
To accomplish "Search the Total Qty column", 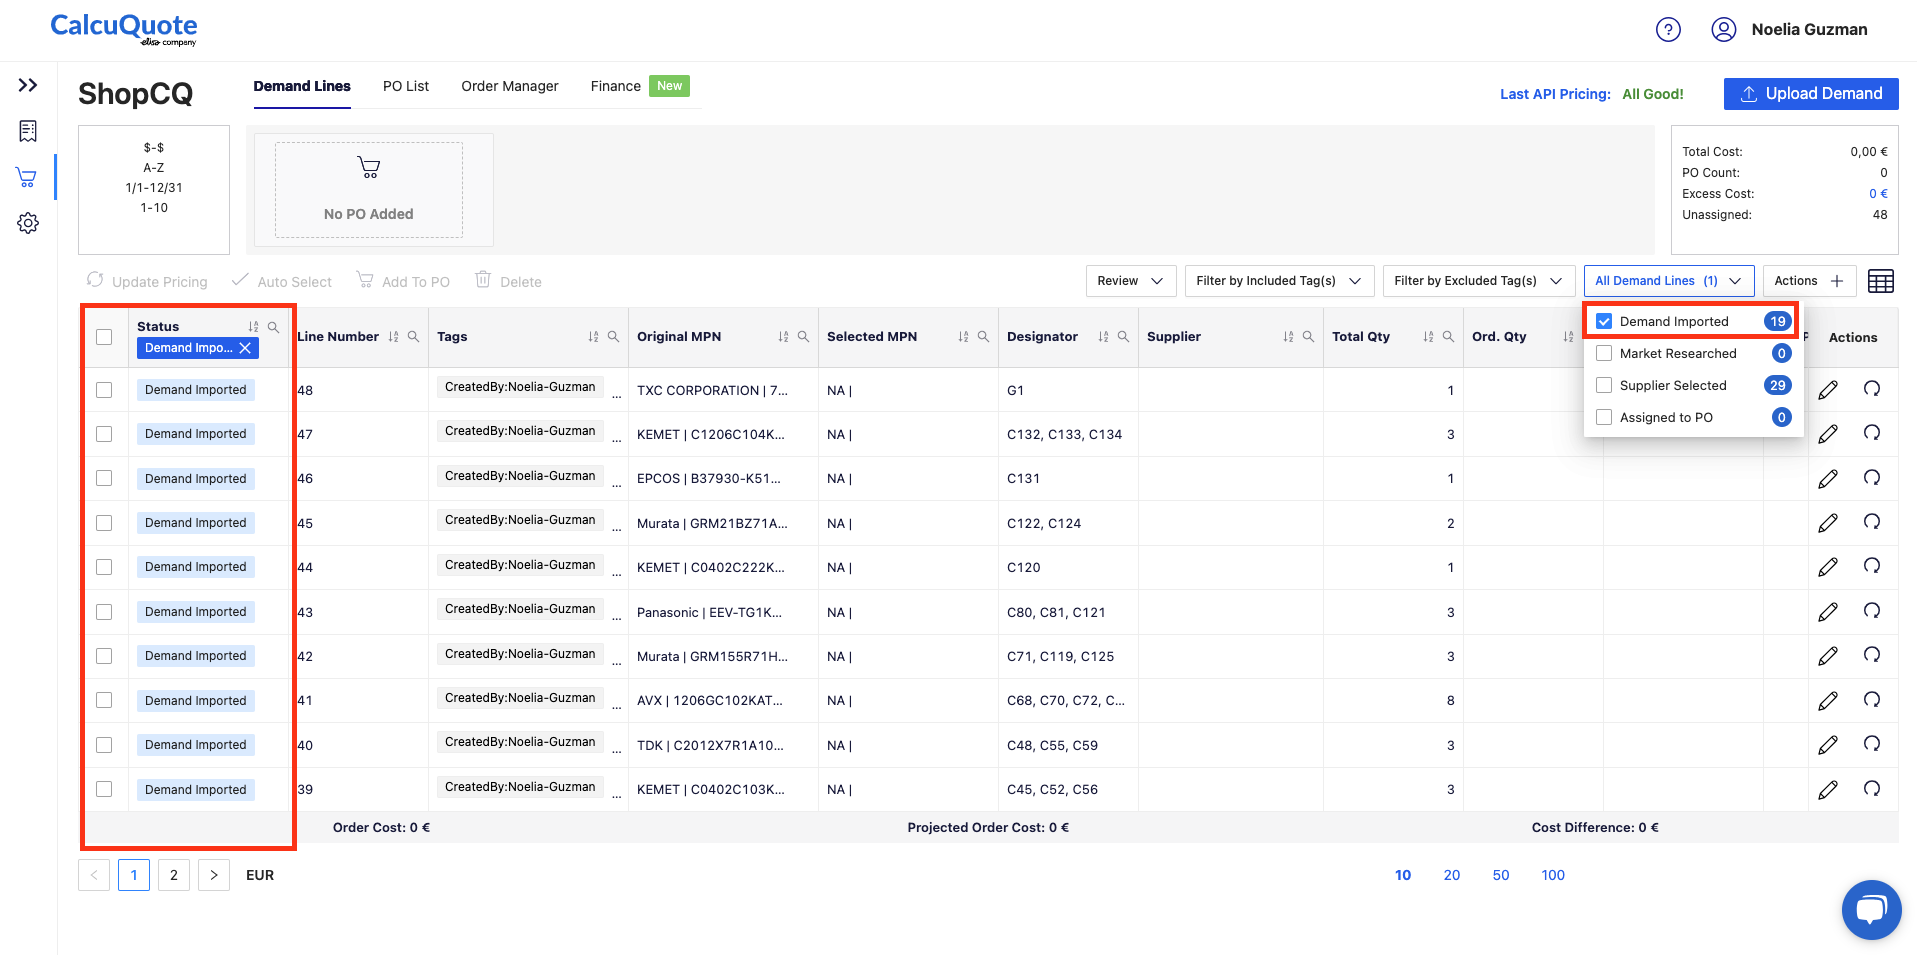I will tap(1448, 337).
